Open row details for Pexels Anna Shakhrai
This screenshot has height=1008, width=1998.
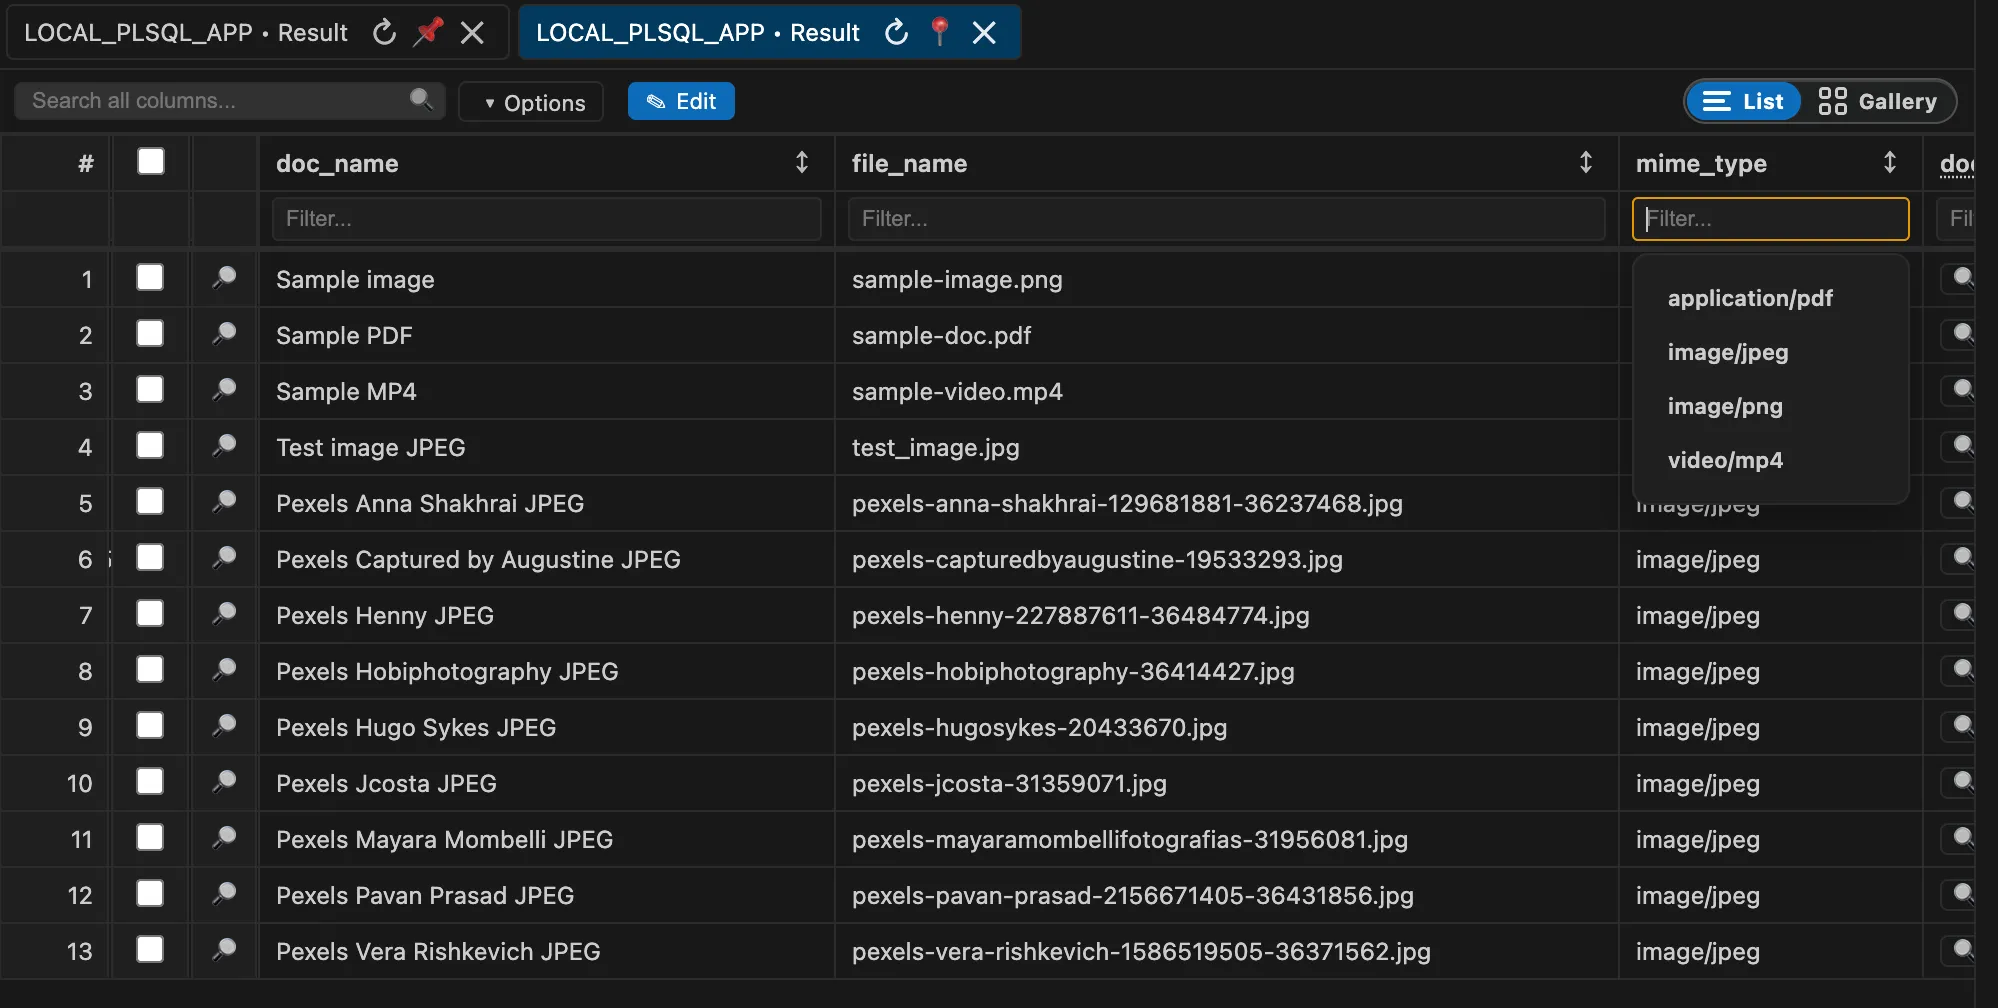tap(224, 502)
